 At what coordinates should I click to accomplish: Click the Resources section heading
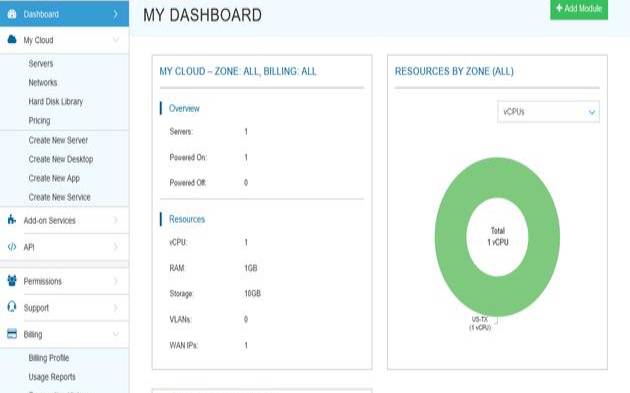(x=187, y=219)
